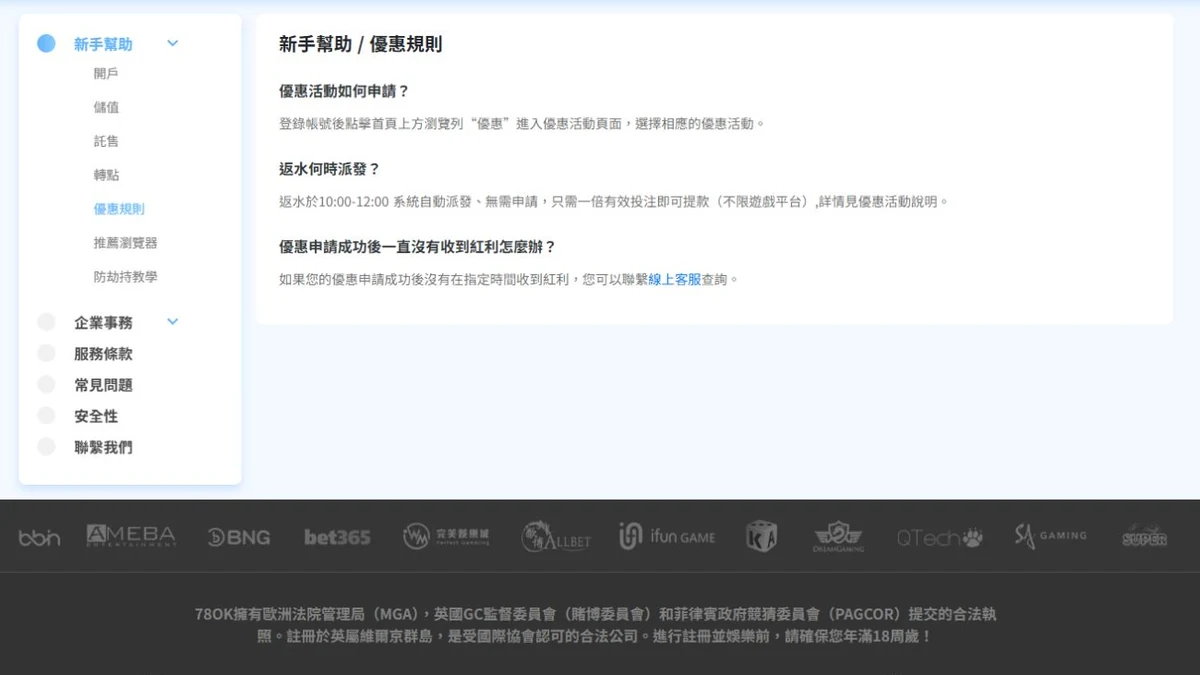
Task: Go to 服務條款 in sidebar
Action: tap(103, 353)
